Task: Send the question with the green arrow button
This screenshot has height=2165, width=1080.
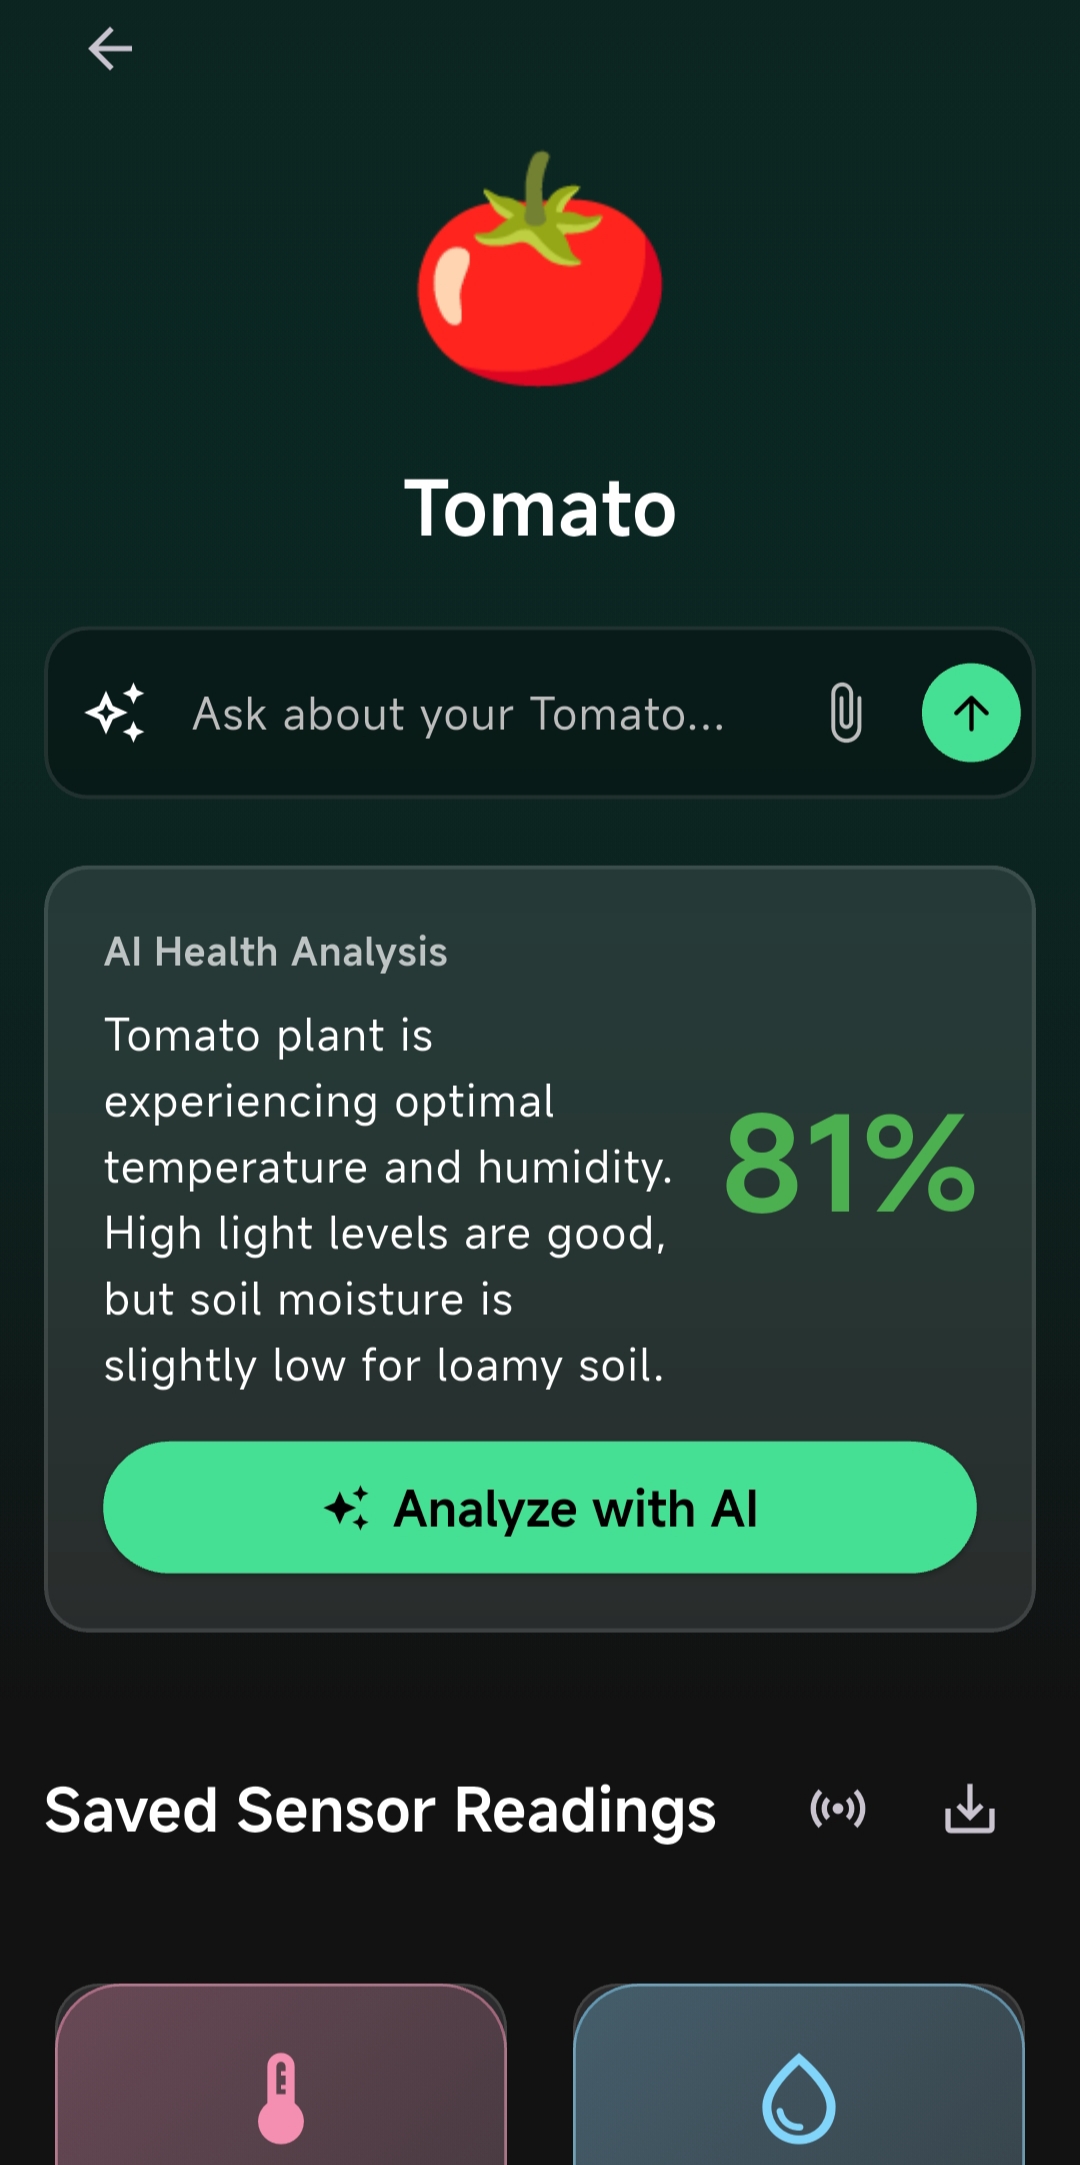Action: pyautogui.click(x=970, y=713)
